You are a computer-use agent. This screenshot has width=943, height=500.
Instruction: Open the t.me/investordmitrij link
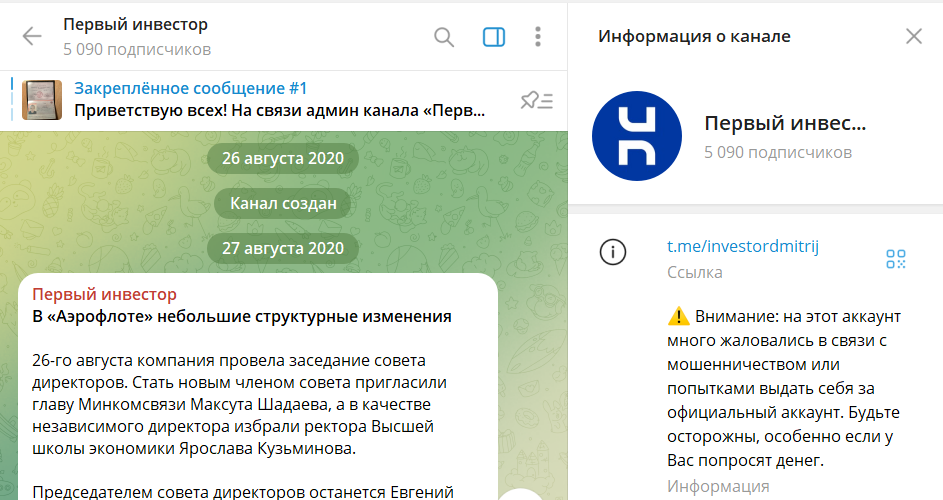743,246
